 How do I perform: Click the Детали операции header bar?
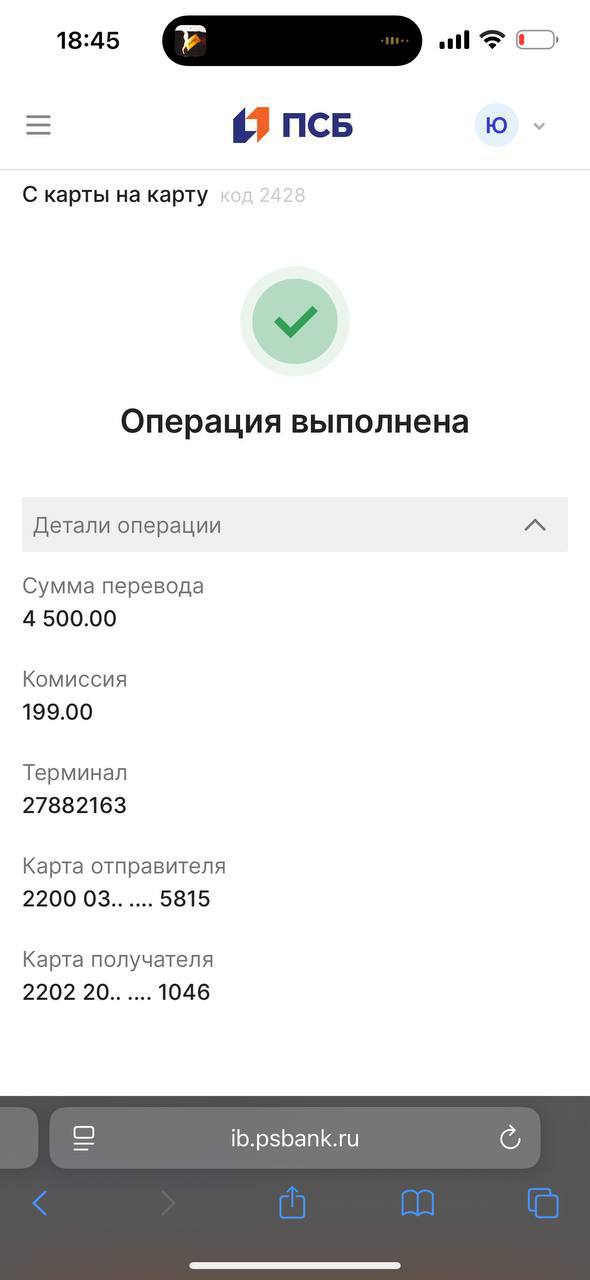(x=295, y=525)
